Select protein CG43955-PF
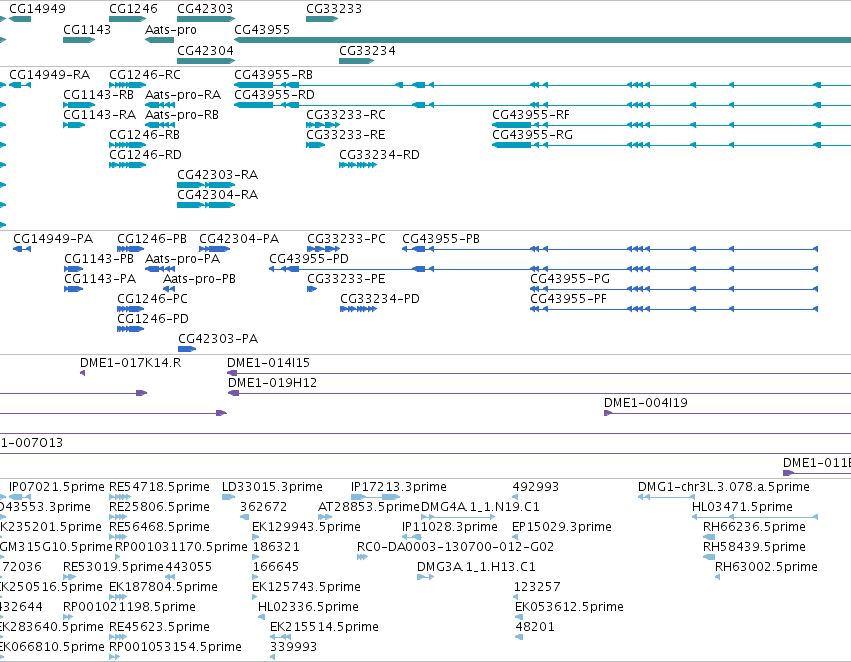This screenshot has width=851, height=662. (x=569, y=299)
